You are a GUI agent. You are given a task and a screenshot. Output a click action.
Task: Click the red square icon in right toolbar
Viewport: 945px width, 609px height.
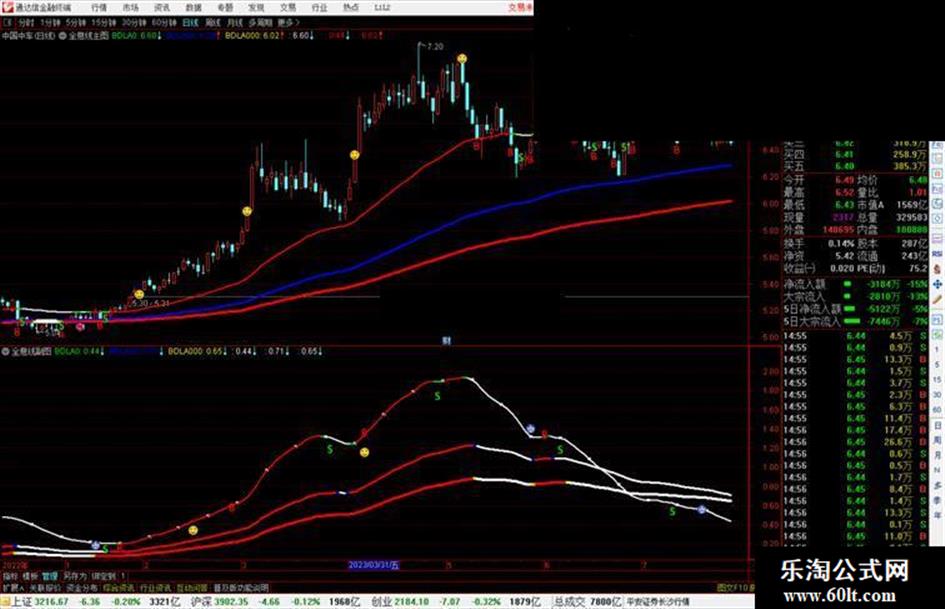pos(937,174)
